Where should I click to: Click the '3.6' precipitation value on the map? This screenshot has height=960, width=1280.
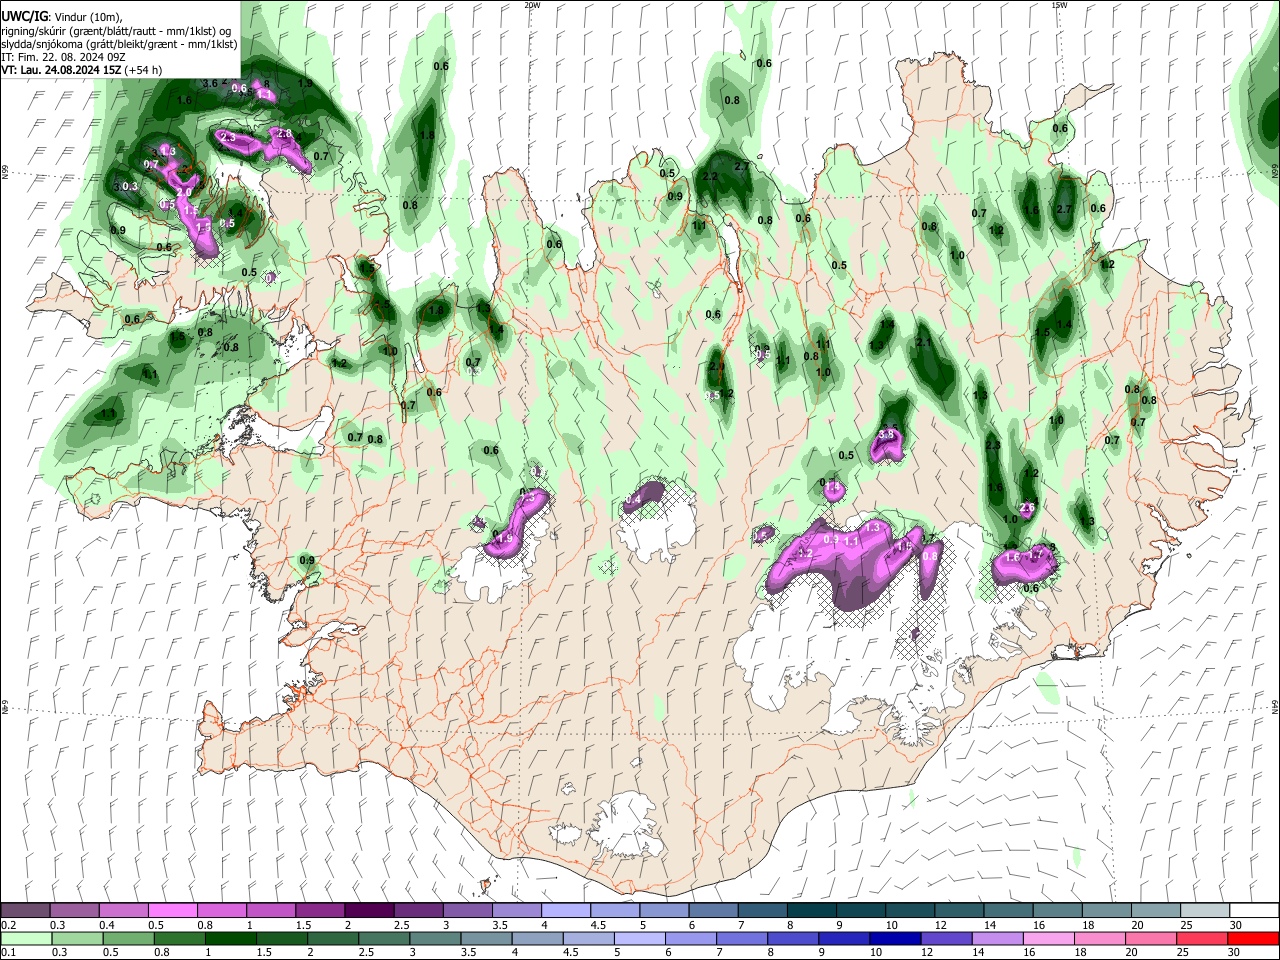click(x=210, y=84)
